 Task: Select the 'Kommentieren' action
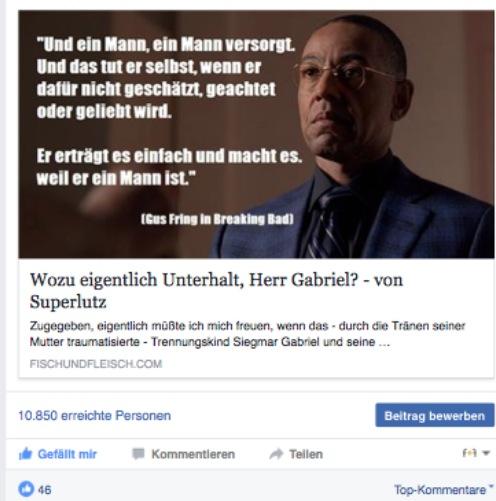pos(193,454)
